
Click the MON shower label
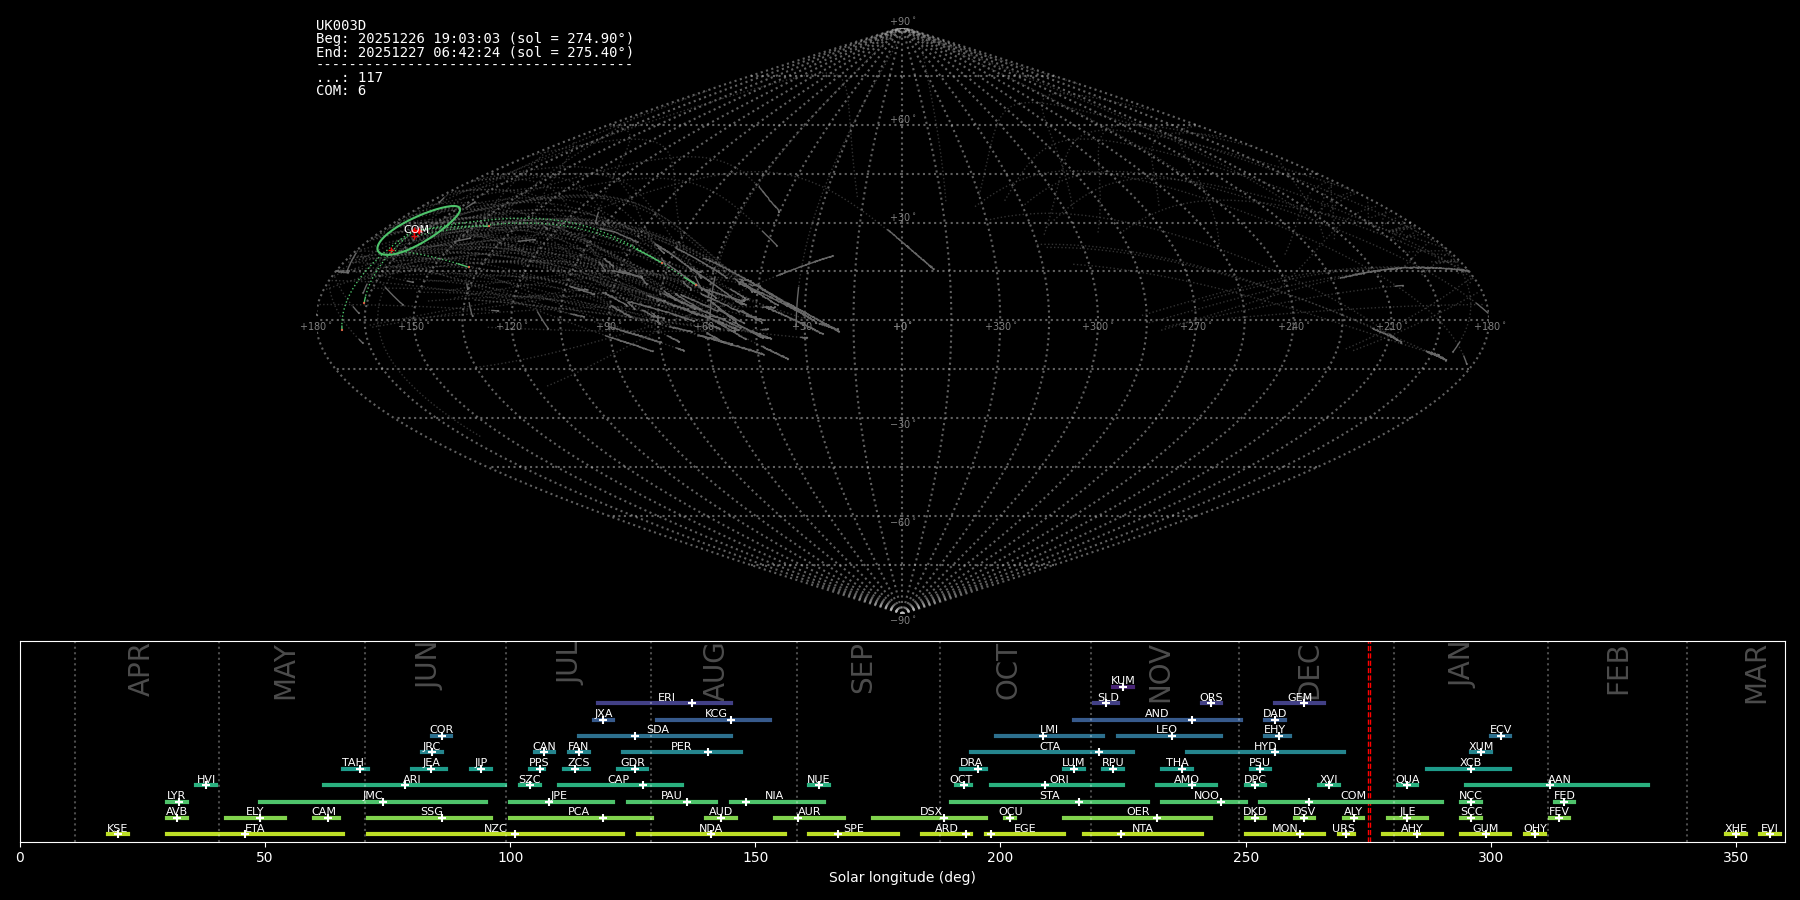click(1285, 829)
